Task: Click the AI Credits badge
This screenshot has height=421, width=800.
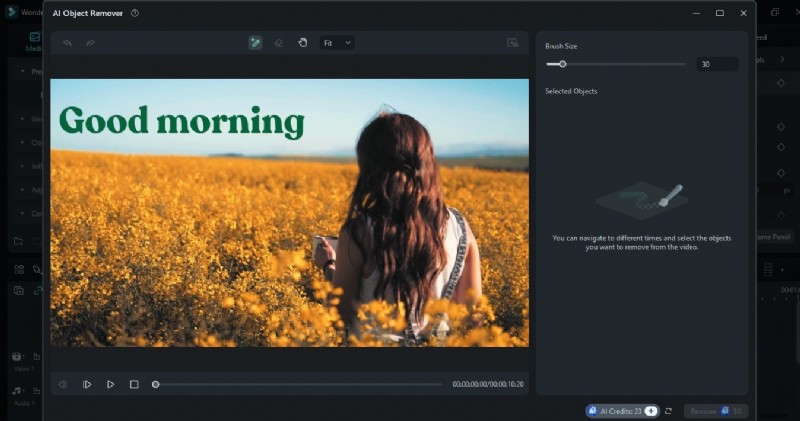Action: [615, 411]
